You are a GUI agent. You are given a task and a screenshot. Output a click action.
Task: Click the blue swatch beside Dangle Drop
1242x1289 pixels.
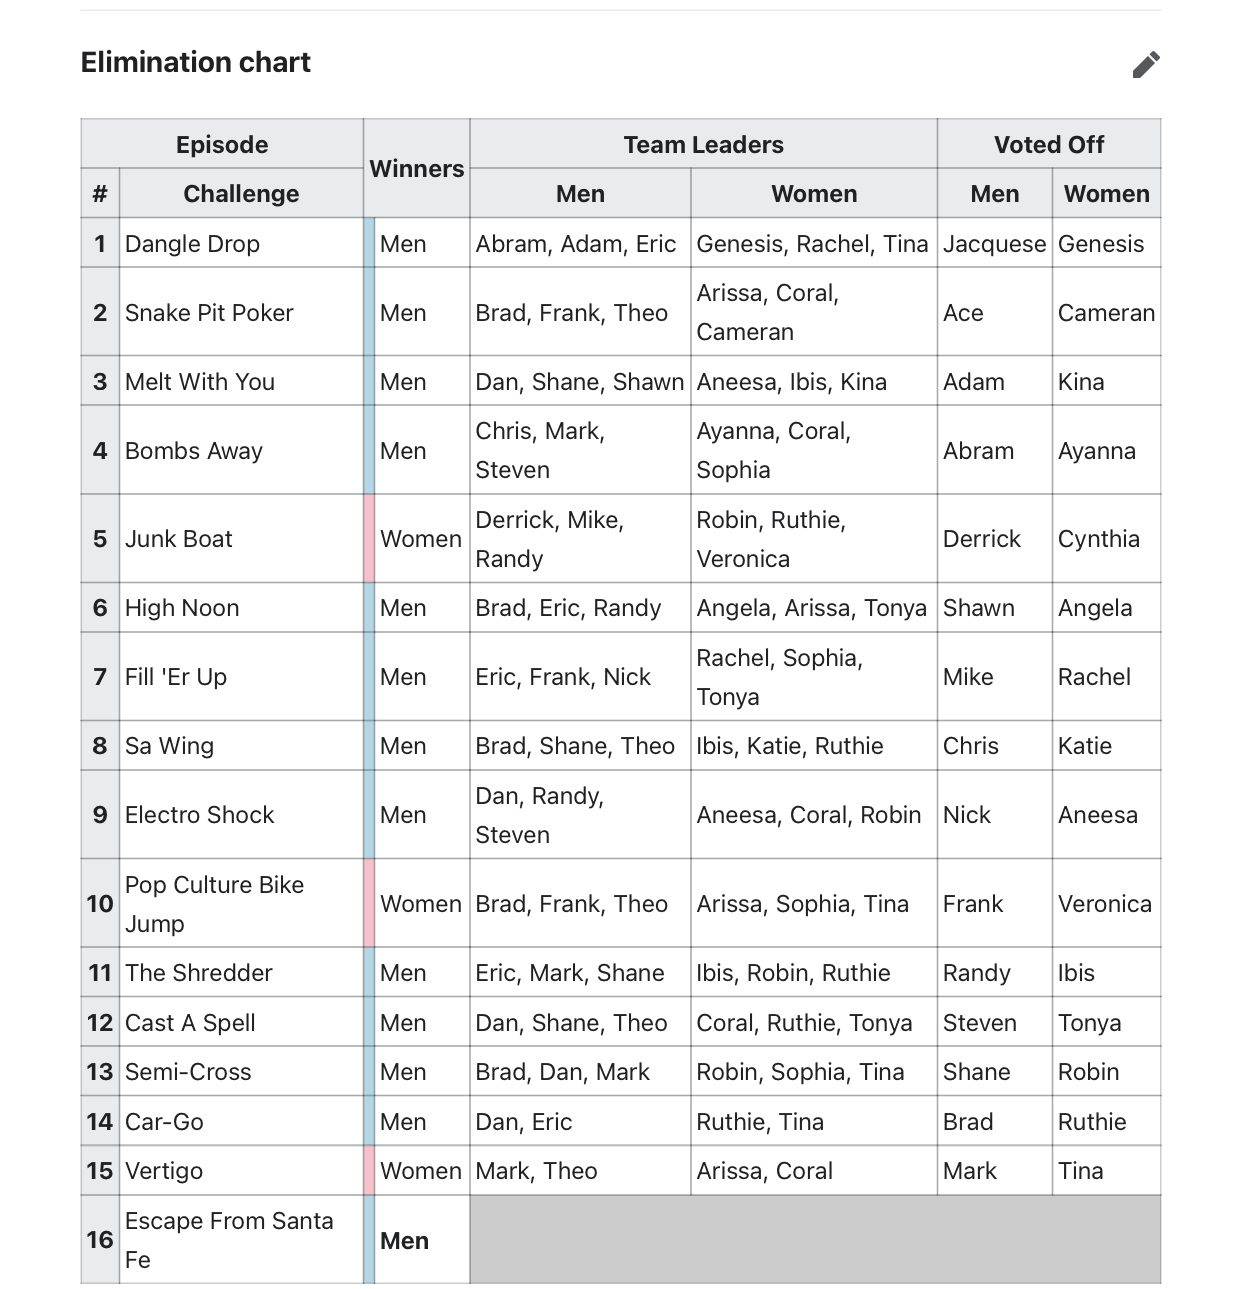point(369,243)
